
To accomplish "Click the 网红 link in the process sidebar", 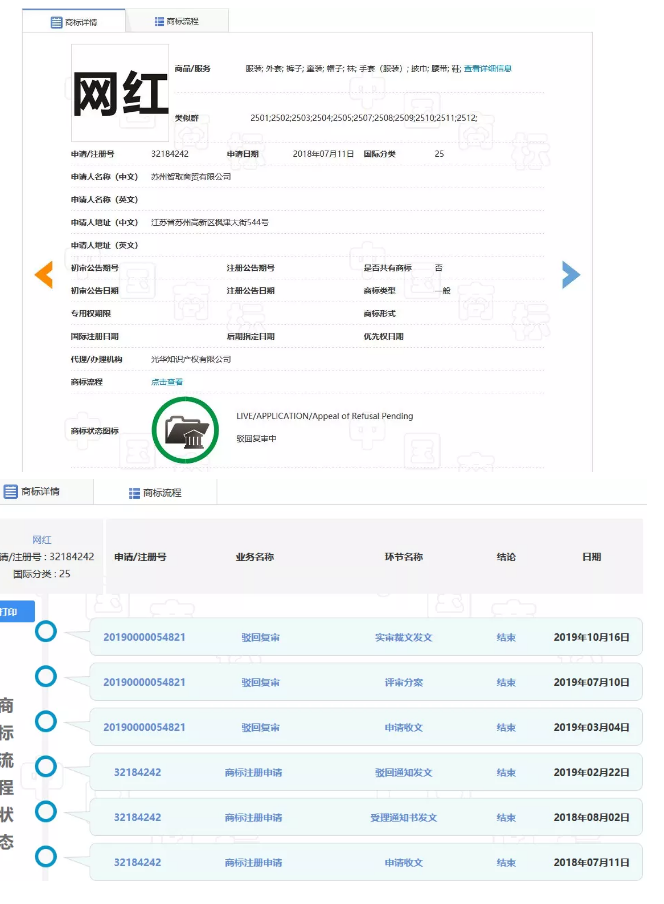I will pyautogui.click(x=42, y=540).
